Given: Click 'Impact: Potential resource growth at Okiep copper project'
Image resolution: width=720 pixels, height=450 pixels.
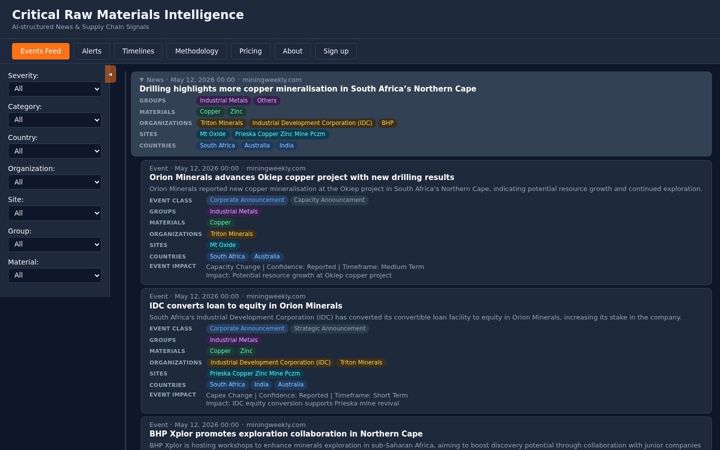Looking at the screenshot, I should click(x=299, y=276).
